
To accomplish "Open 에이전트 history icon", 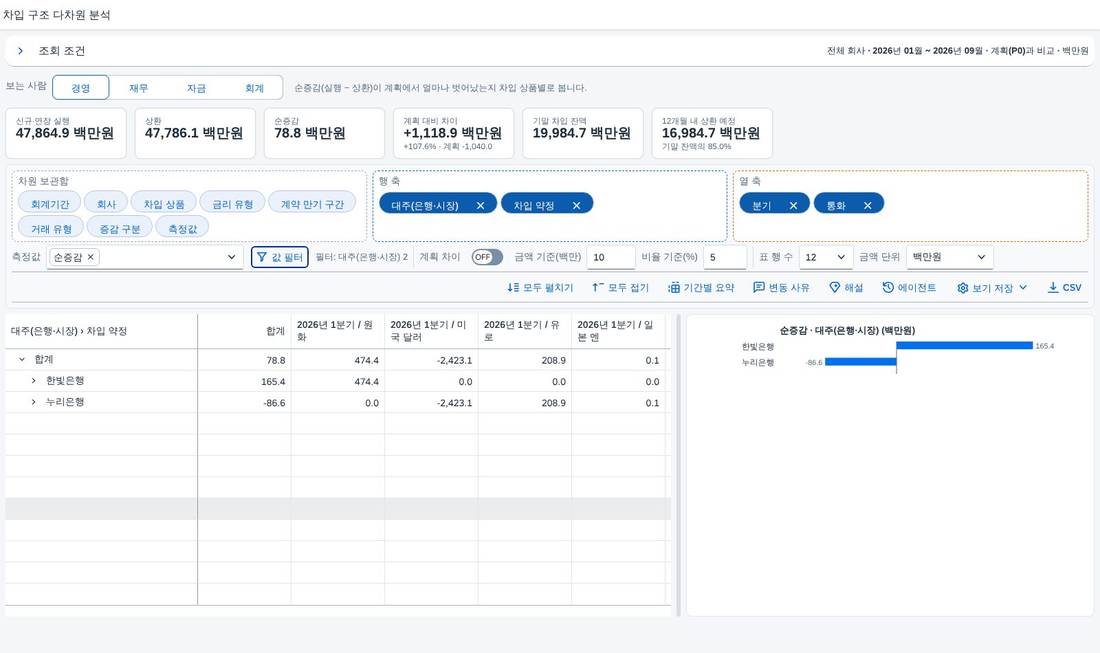I will tap(888, 288).
